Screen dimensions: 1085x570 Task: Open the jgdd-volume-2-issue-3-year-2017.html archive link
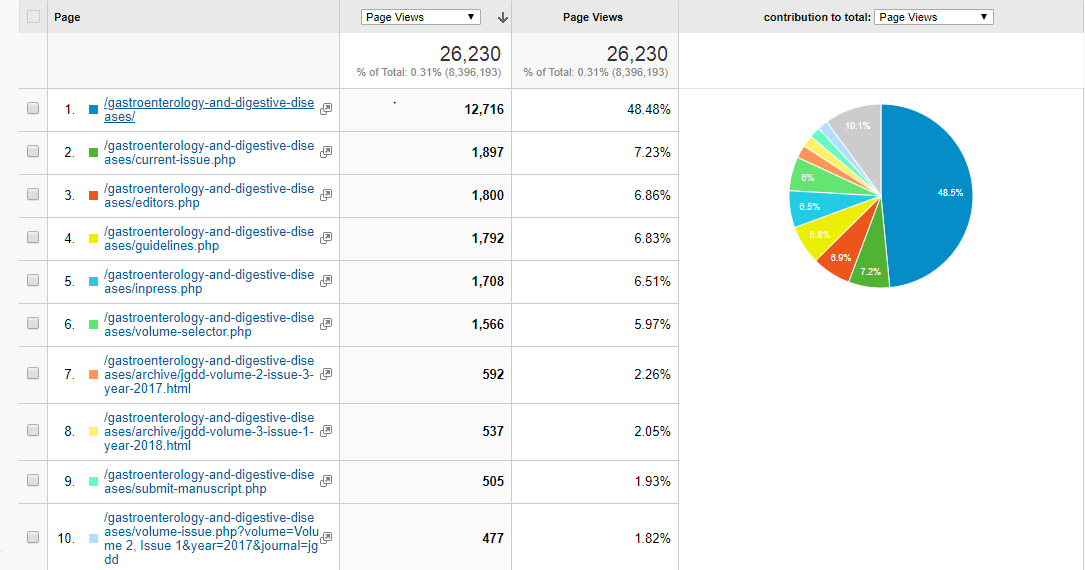click(x=208, y=374)
